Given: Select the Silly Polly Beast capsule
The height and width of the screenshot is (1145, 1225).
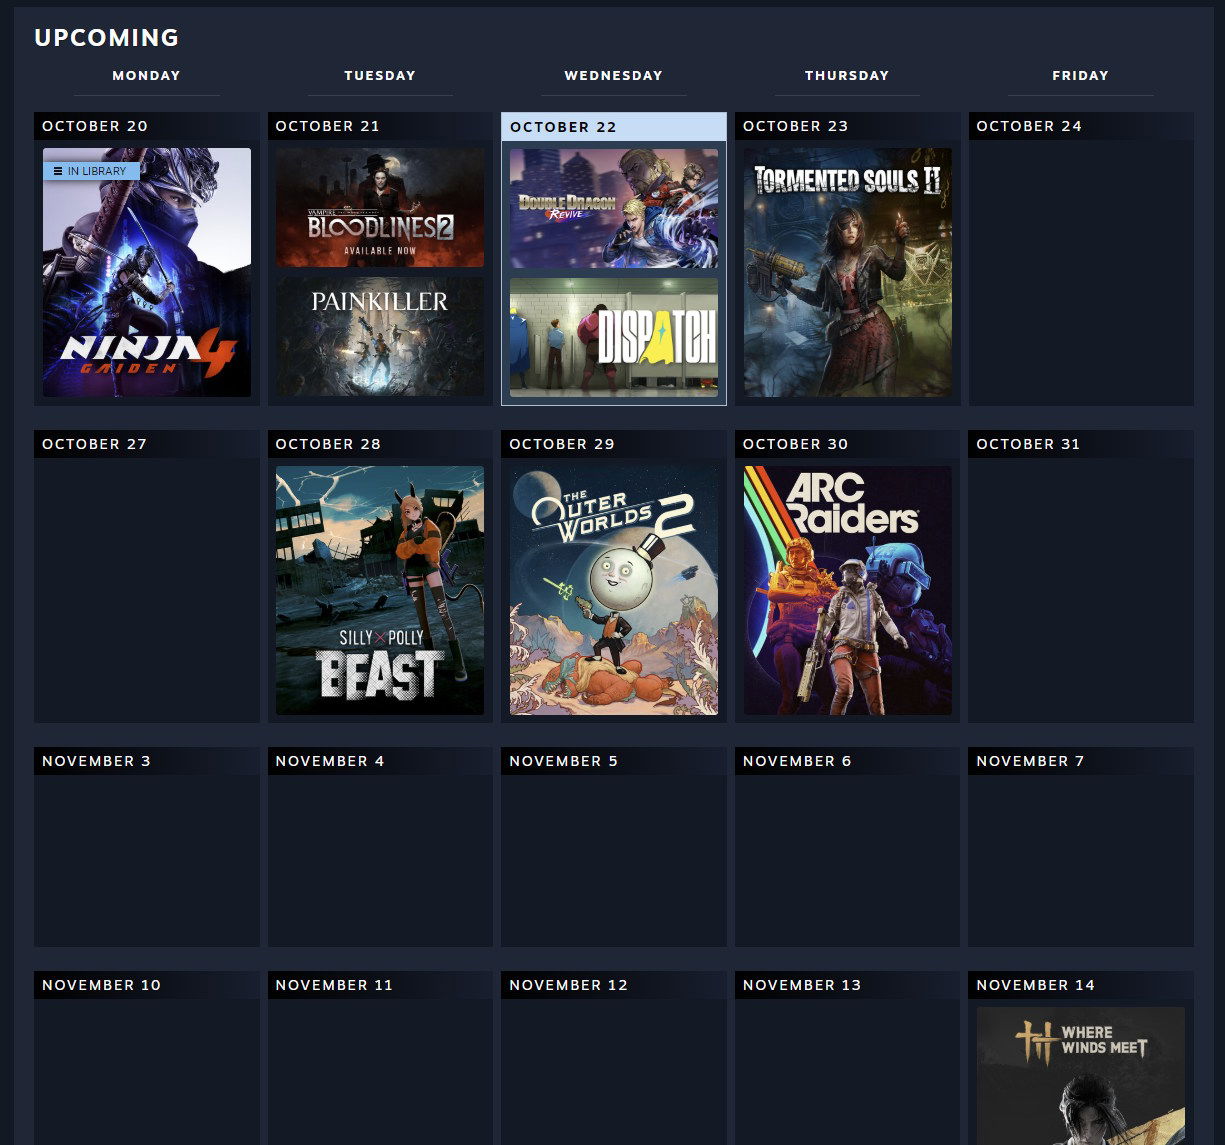Looking at the screenshot, I should pyautogui.click(x=379, y=590).
